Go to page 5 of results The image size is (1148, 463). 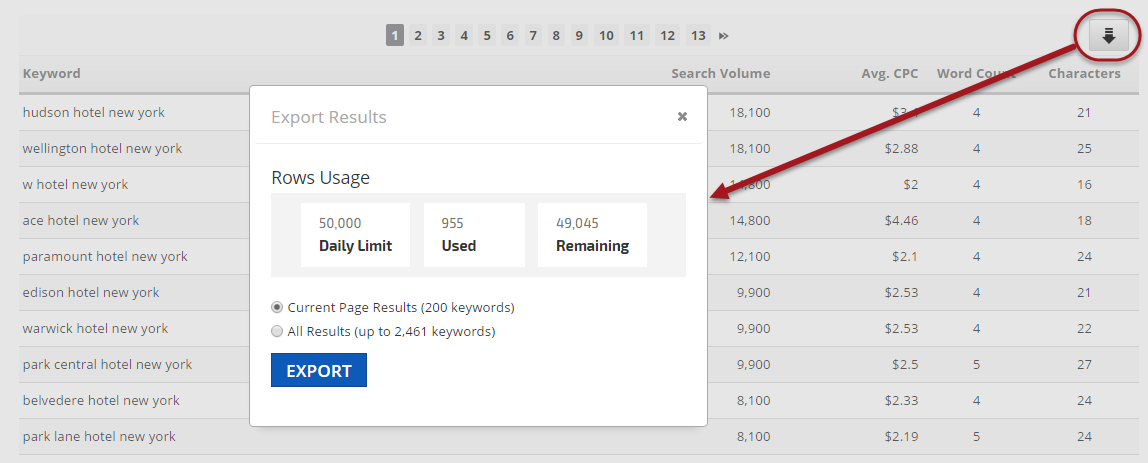pos(487,36)
